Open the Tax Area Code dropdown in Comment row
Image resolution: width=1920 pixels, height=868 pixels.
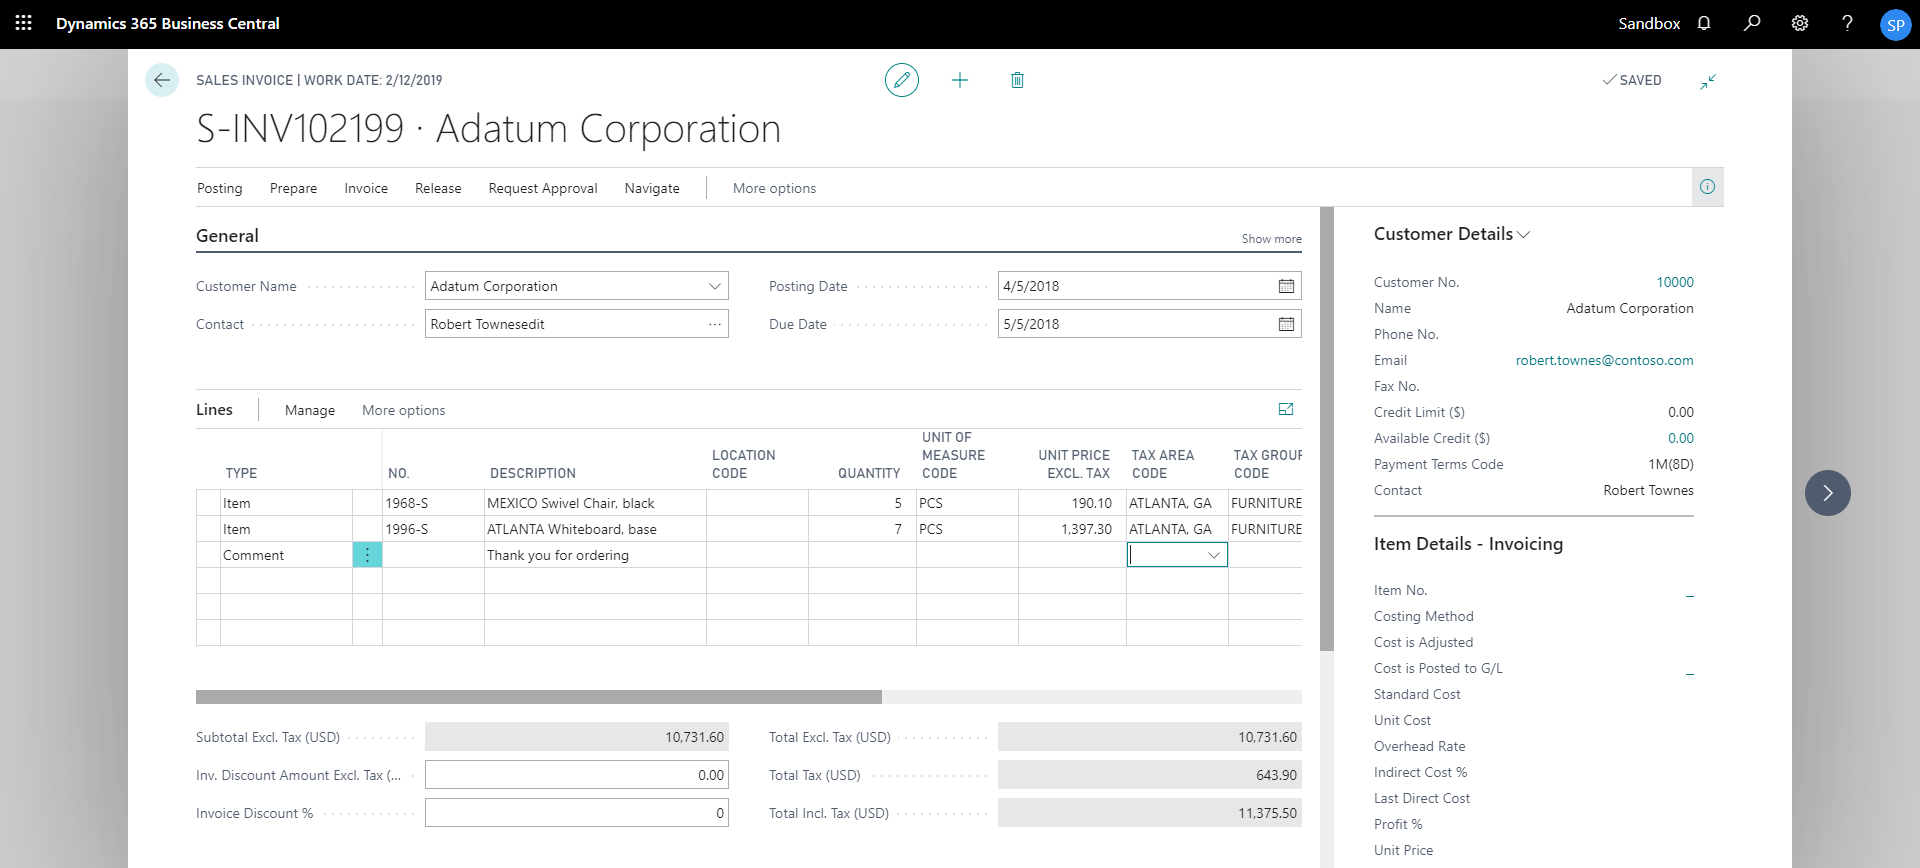[1214, 555]
